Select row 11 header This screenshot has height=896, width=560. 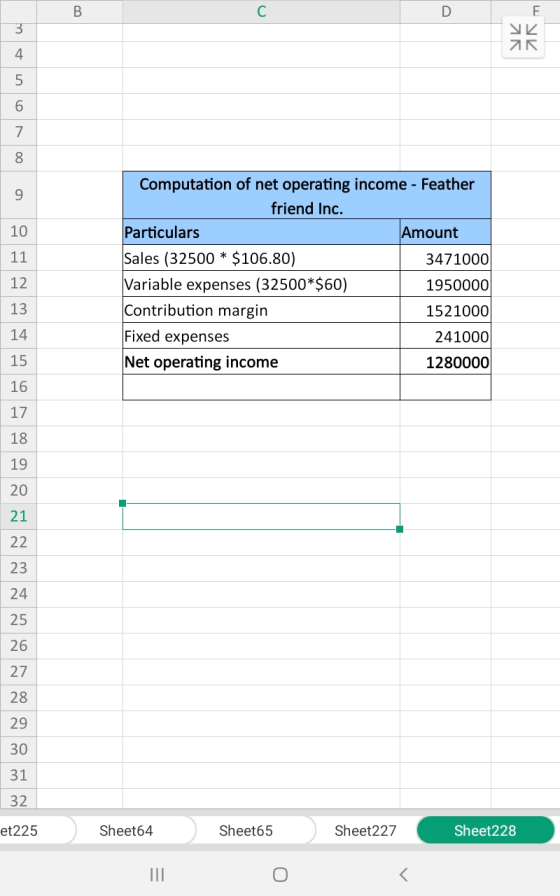pos(18,258)
